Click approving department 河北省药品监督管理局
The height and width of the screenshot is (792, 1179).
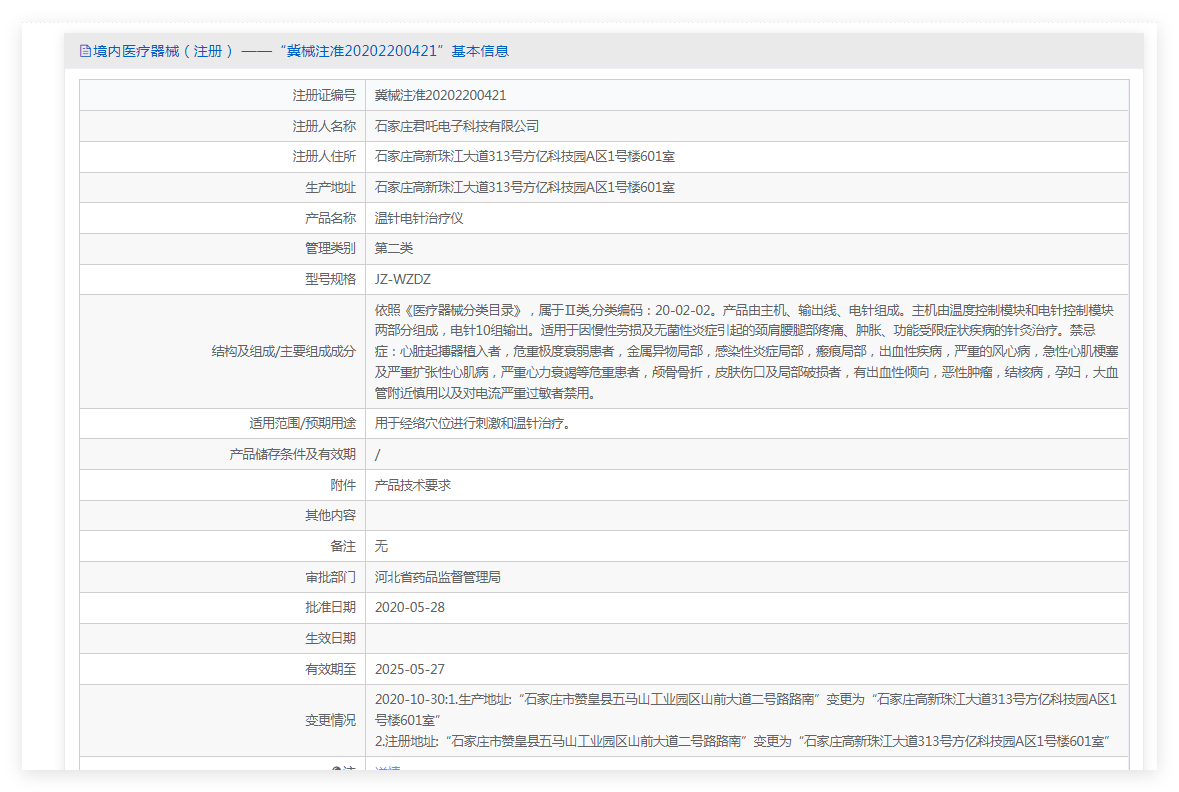point(438,577)
